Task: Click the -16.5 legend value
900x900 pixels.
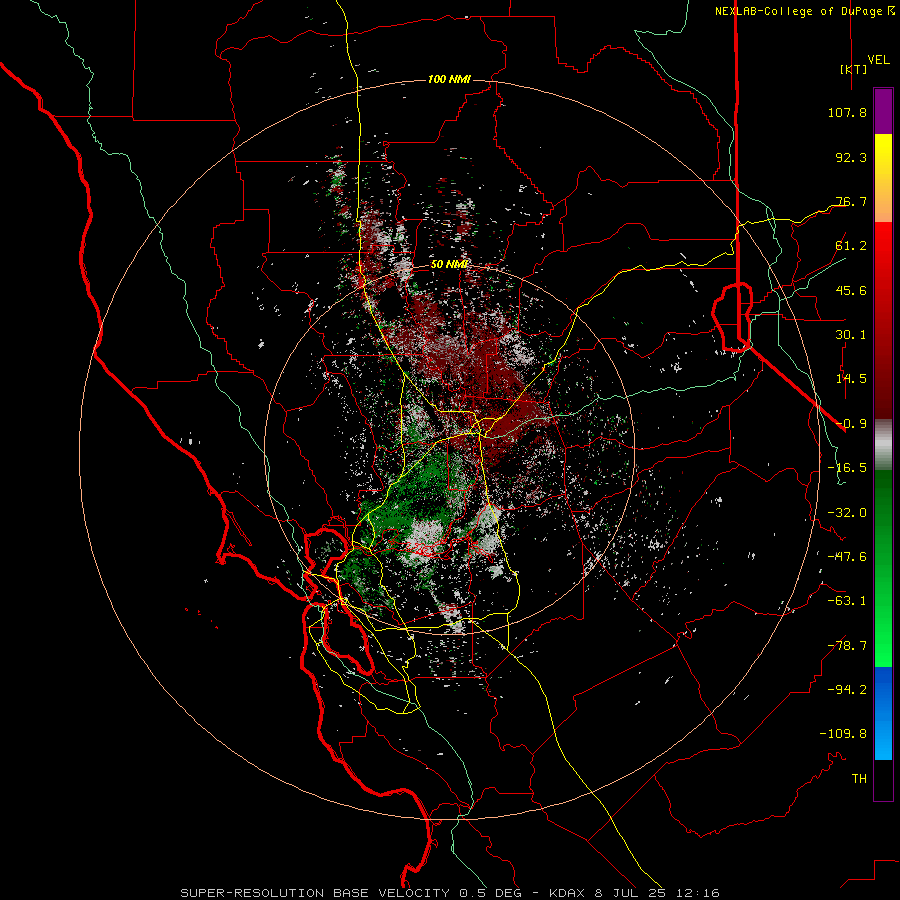Action: (x=847, y=468)
